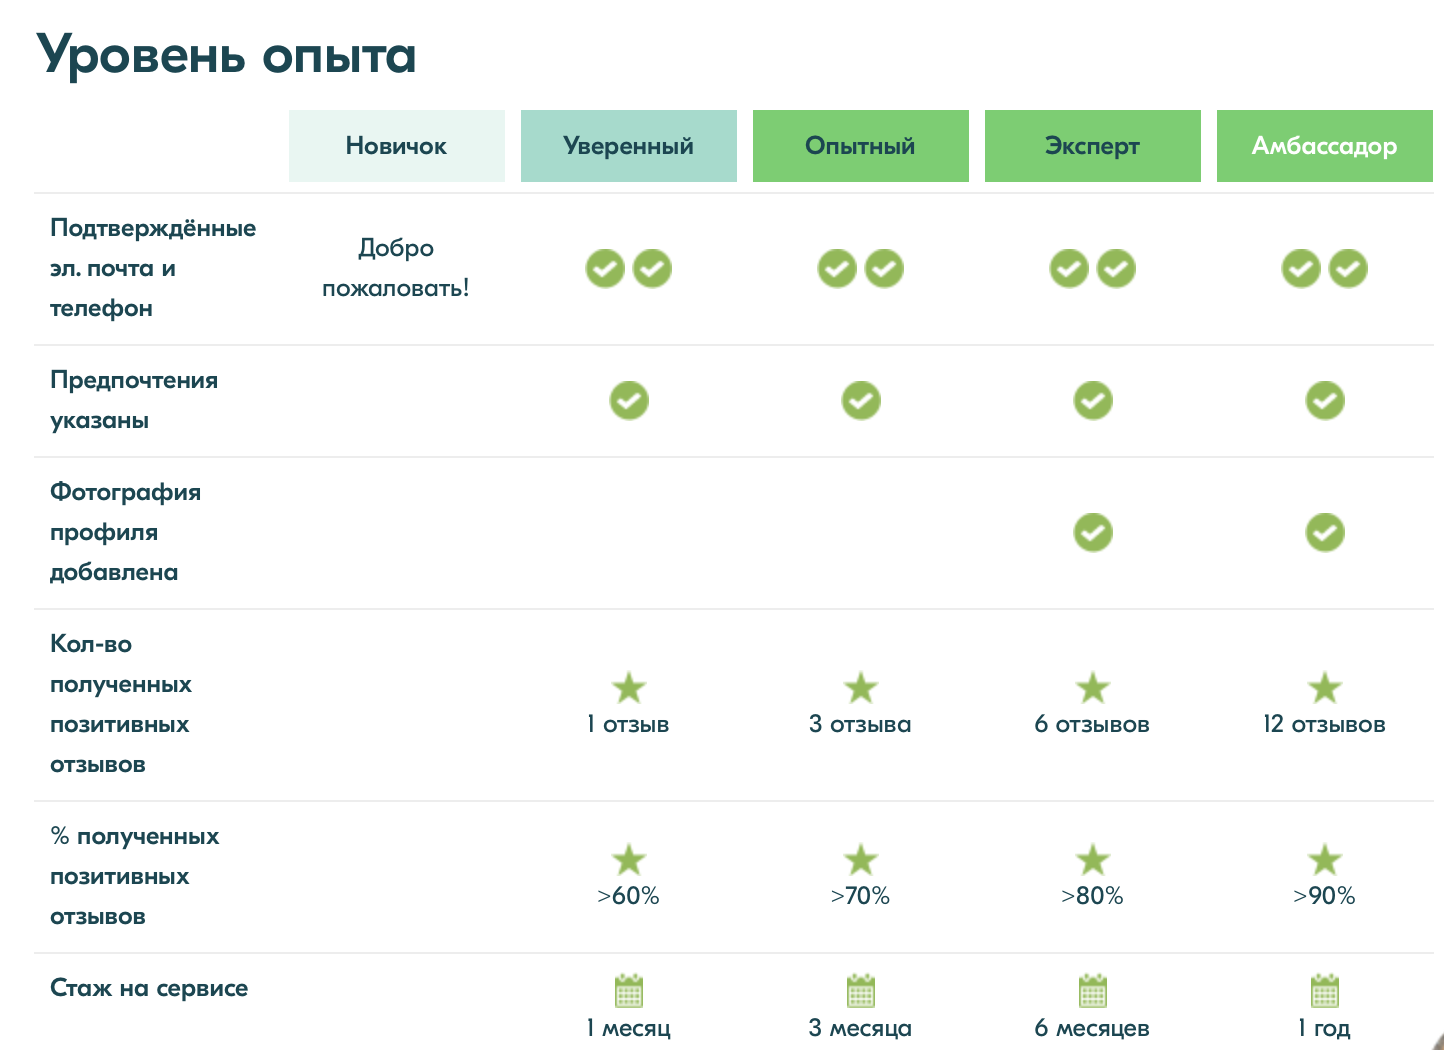The height and width of the screenshot is (1050, 1444).
Task: Click the 3 месяца value
Action: 860,1028
